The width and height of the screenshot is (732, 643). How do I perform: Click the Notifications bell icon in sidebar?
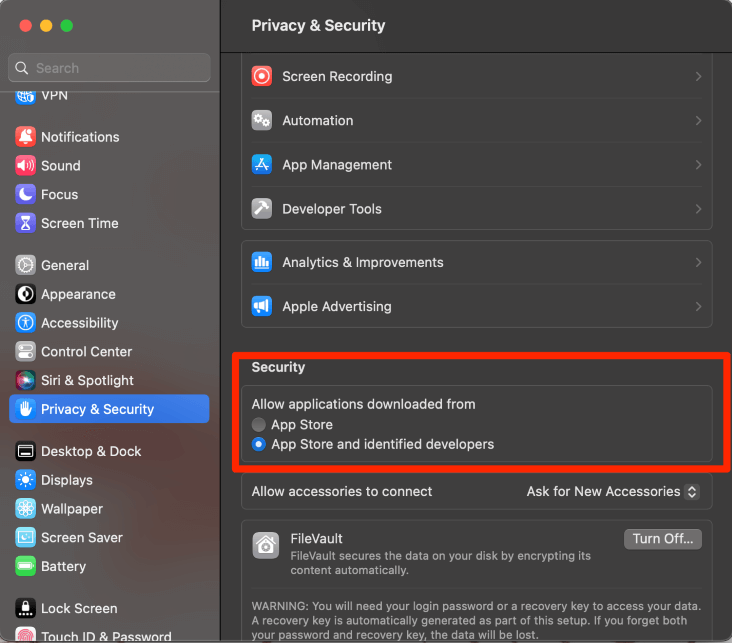click(25, 137)
